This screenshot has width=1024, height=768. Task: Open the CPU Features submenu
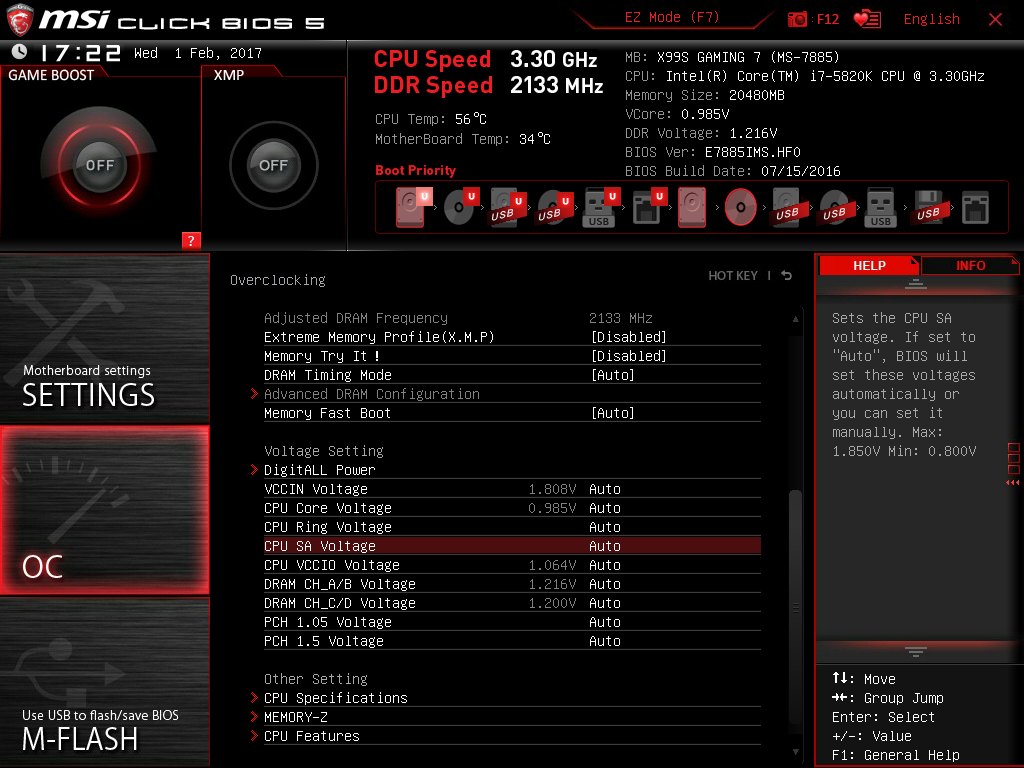311,736
